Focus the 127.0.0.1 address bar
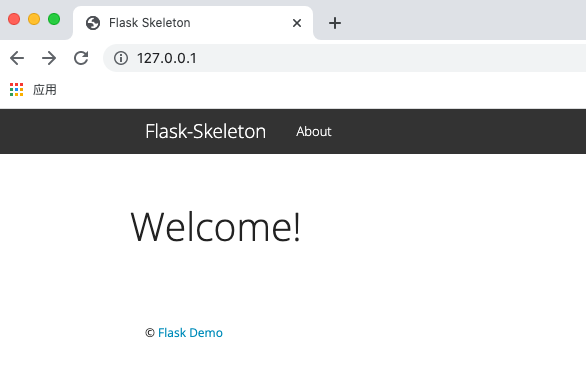 point(345,58)
